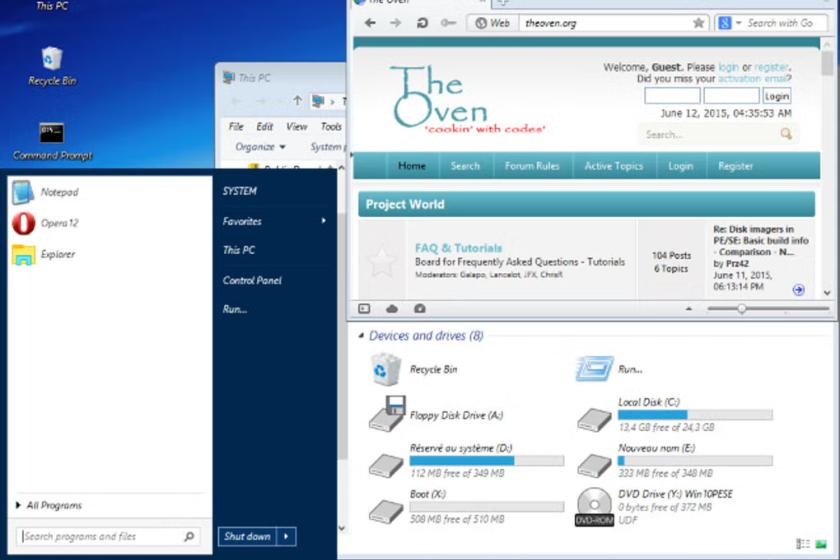The image size is (840, 560).
Task: Open the Organize dropdown in Explorer
Action: point(260,147)
